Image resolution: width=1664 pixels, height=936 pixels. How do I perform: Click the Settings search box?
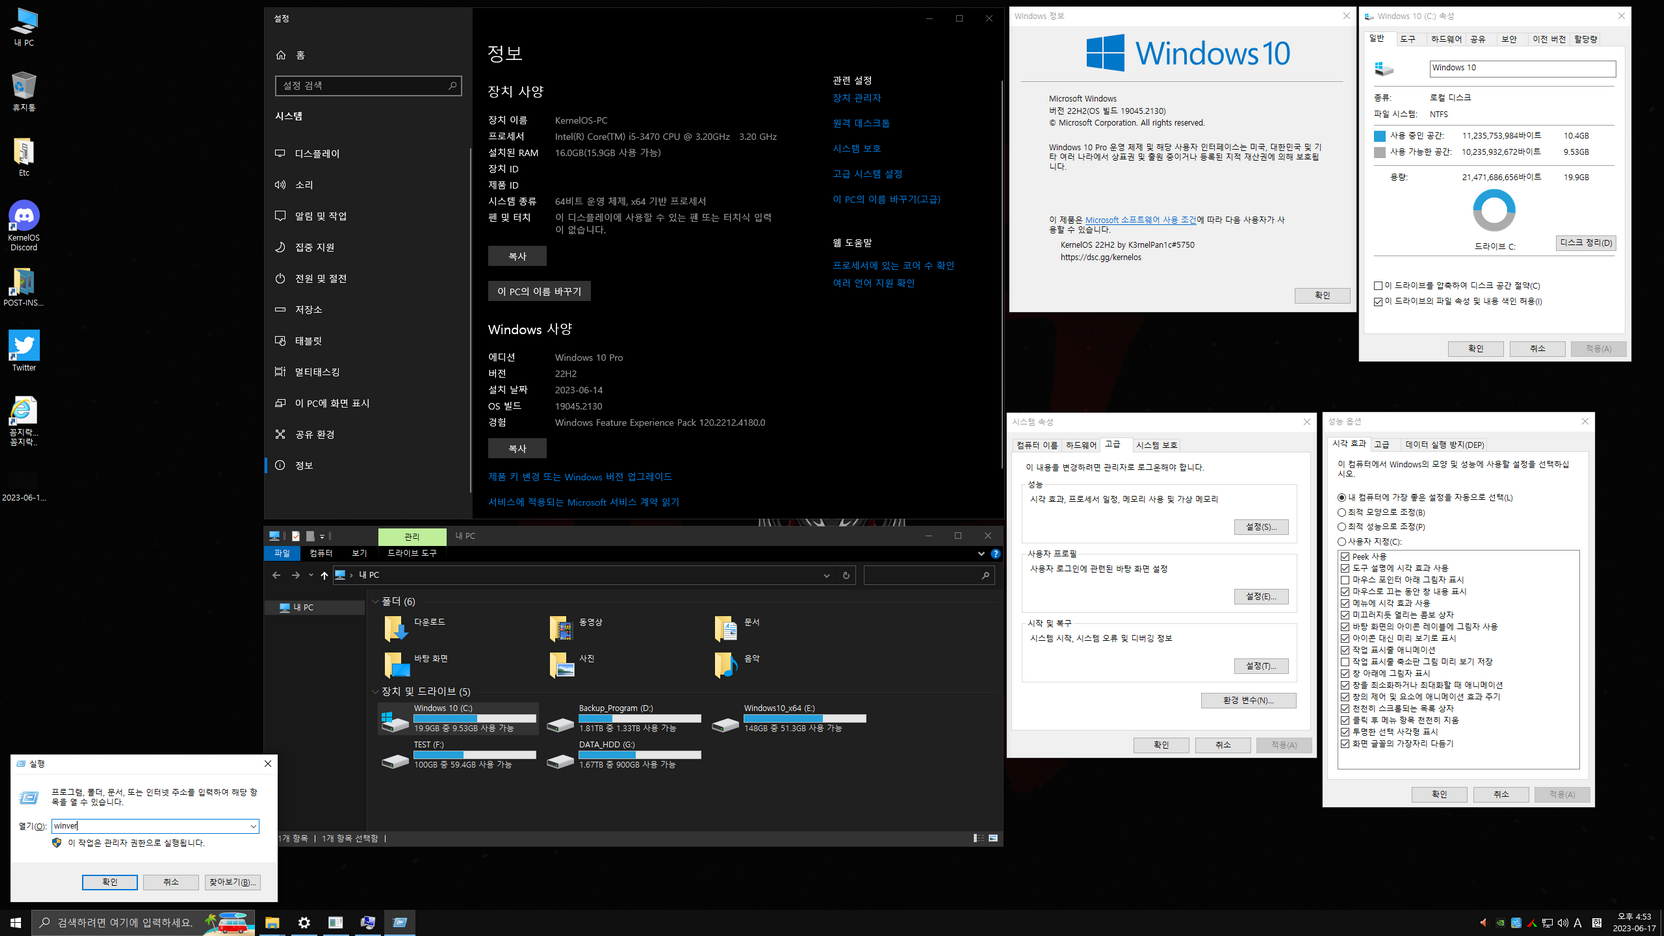point(368,86)
